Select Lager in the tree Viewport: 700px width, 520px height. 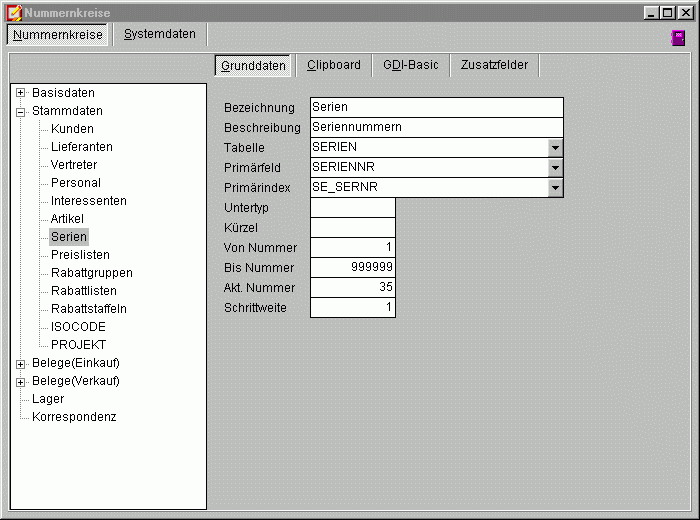pos(48,399)
